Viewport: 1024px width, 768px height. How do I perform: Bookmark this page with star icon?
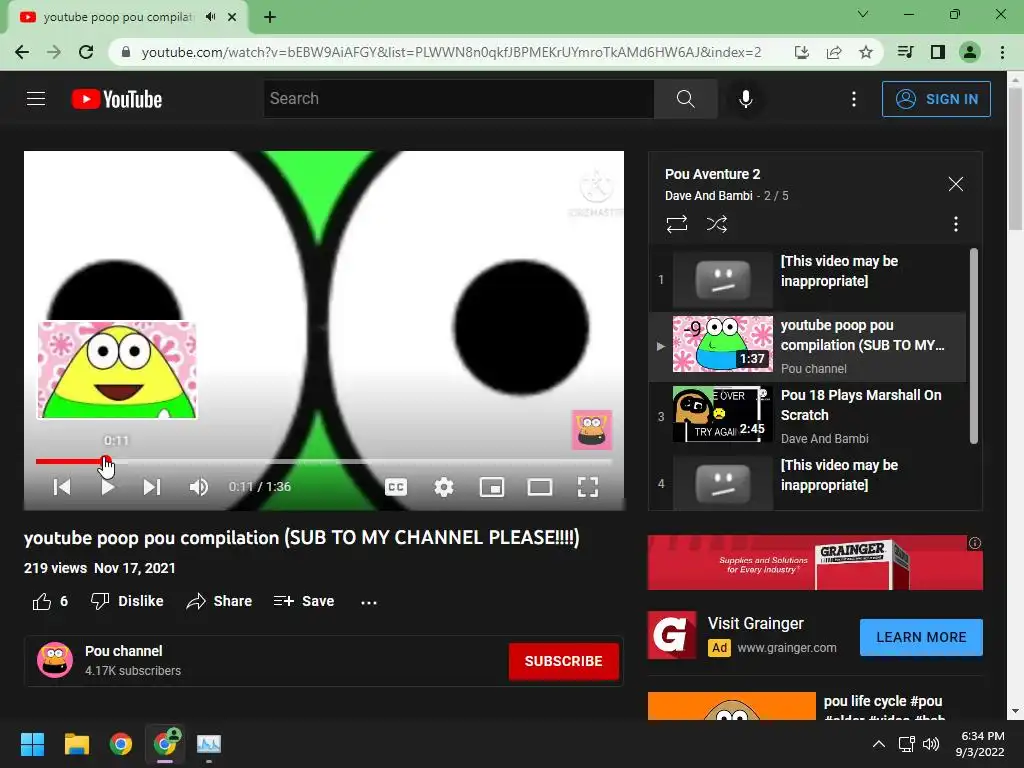[x=865, y=52]
